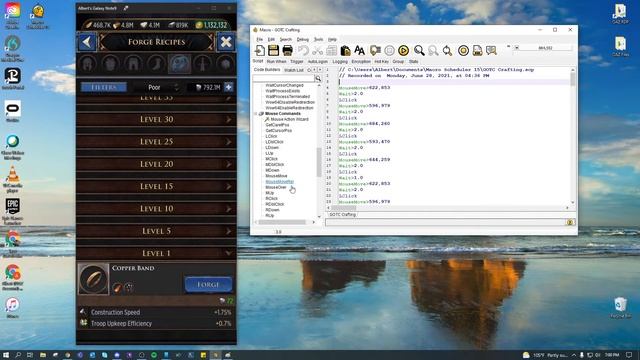Select the pants gear category icon
Viewport: 640px width, 360px height.
pos(133,64)
